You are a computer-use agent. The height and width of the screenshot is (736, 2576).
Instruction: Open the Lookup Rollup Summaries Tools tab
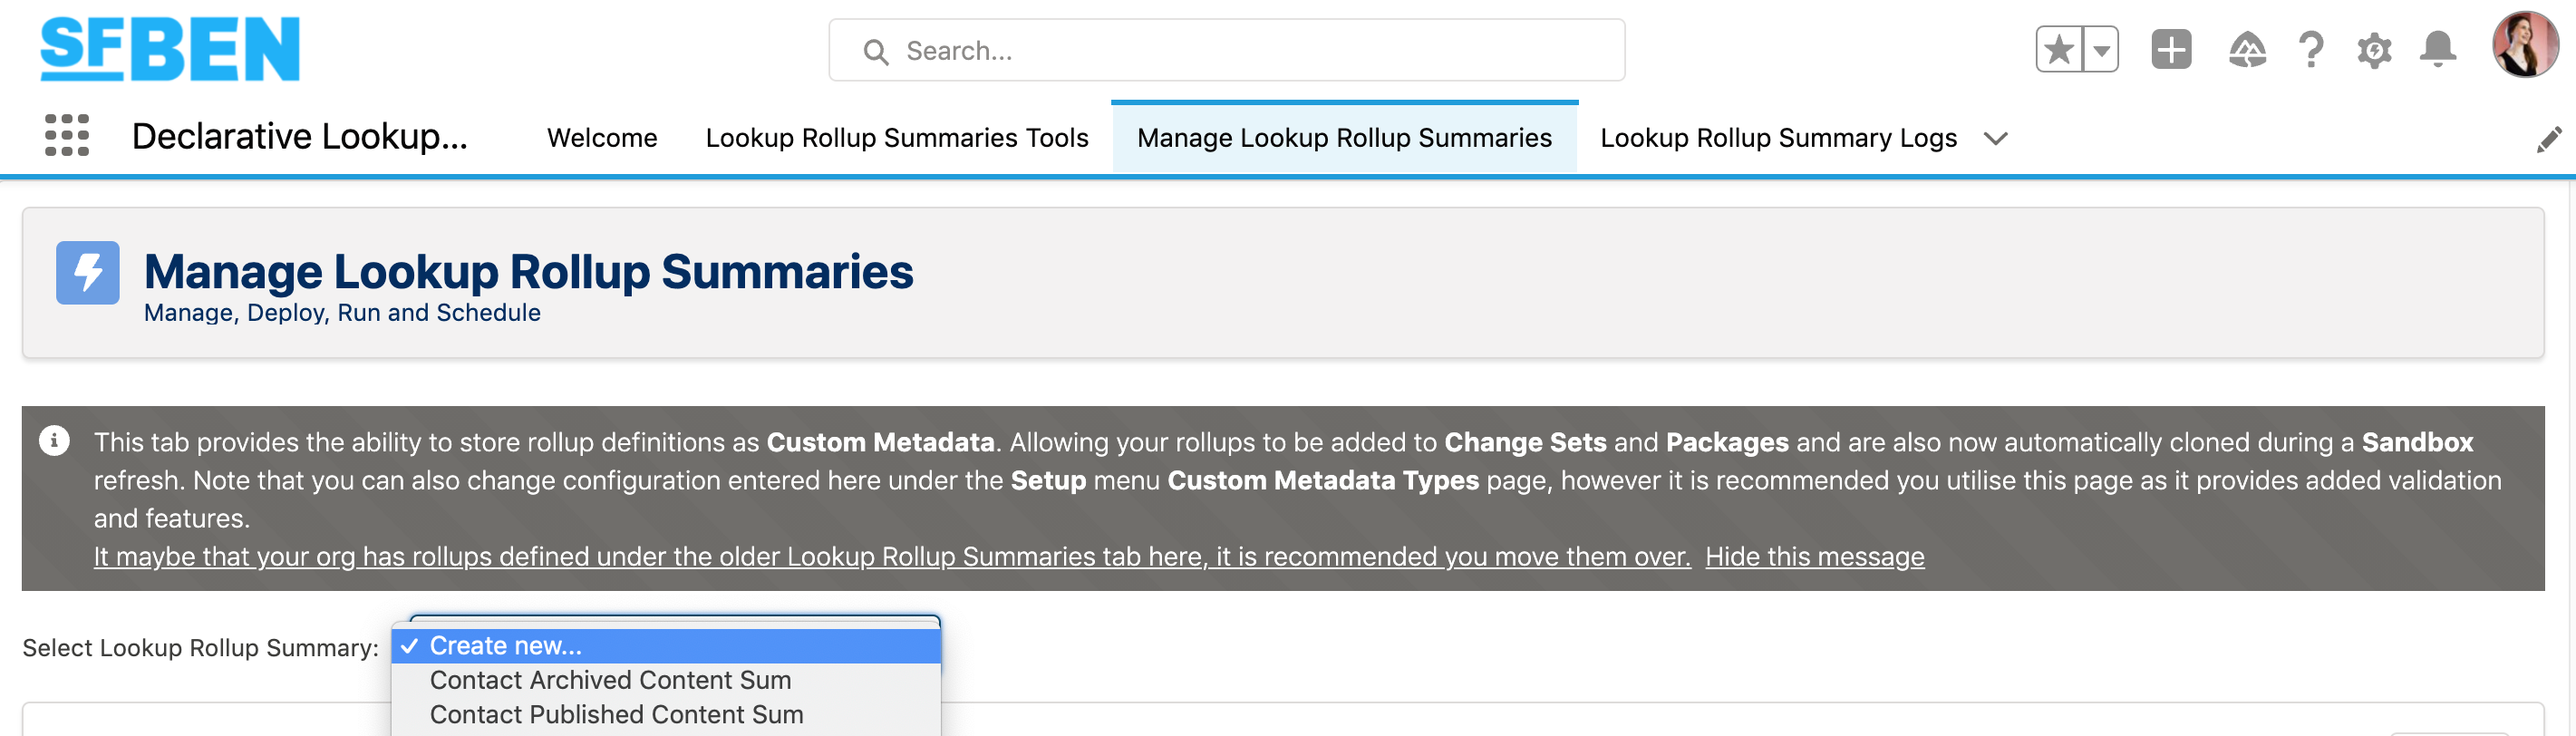pos(897,138)
